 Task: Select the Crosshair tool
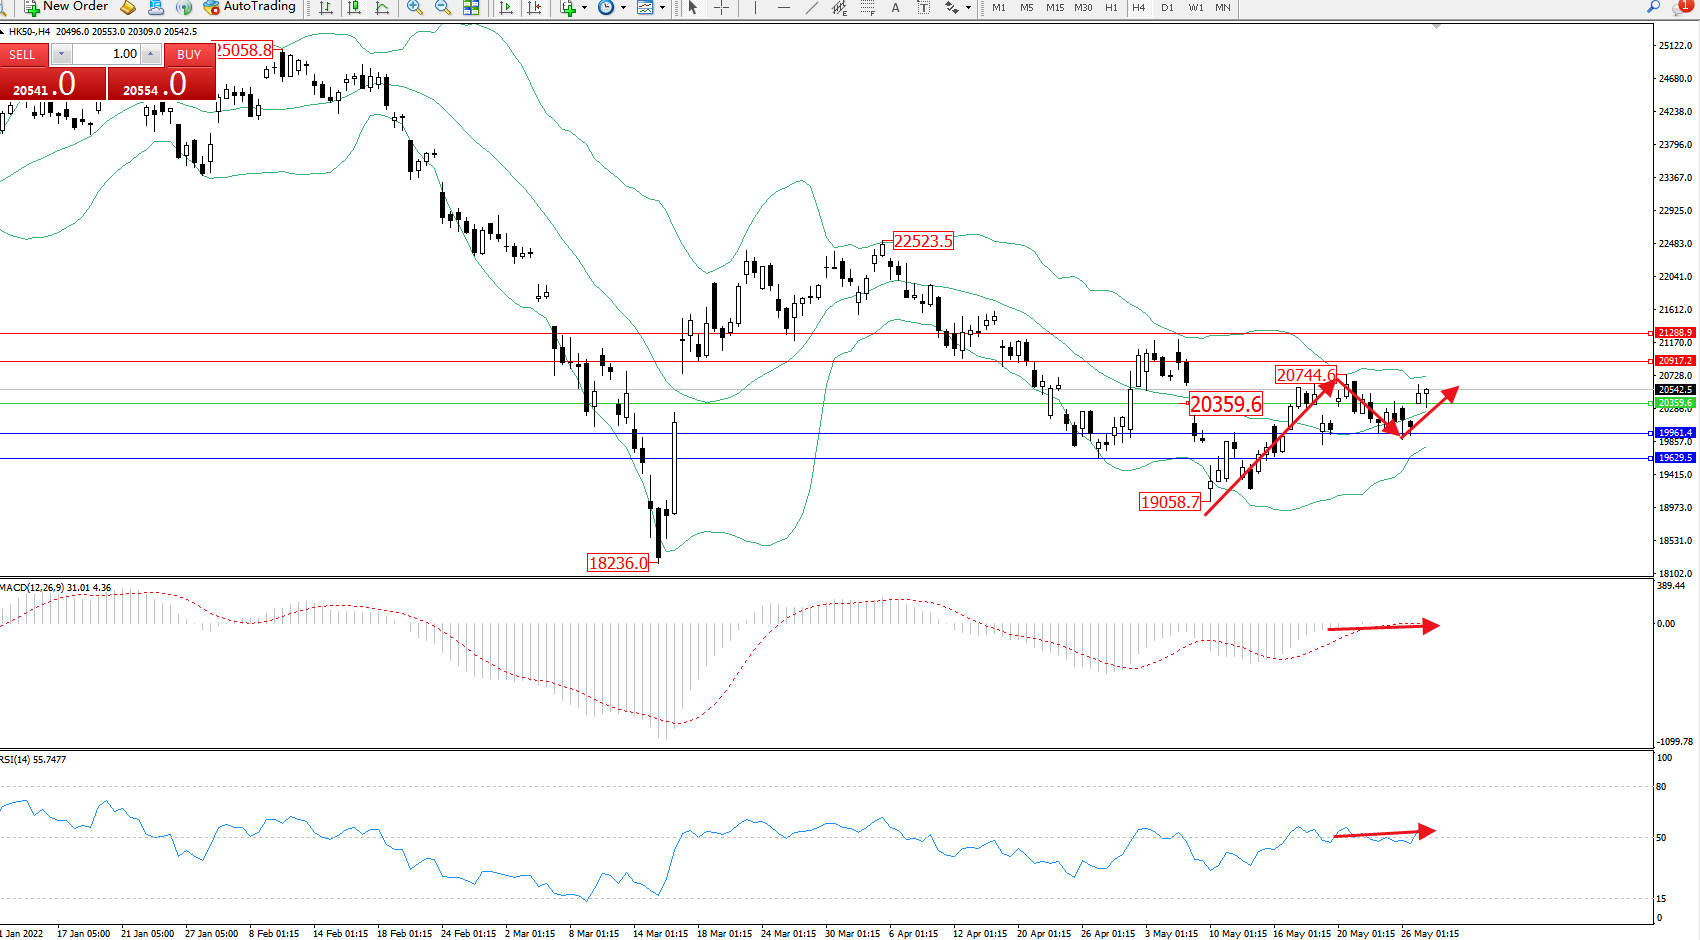point(721,8)
